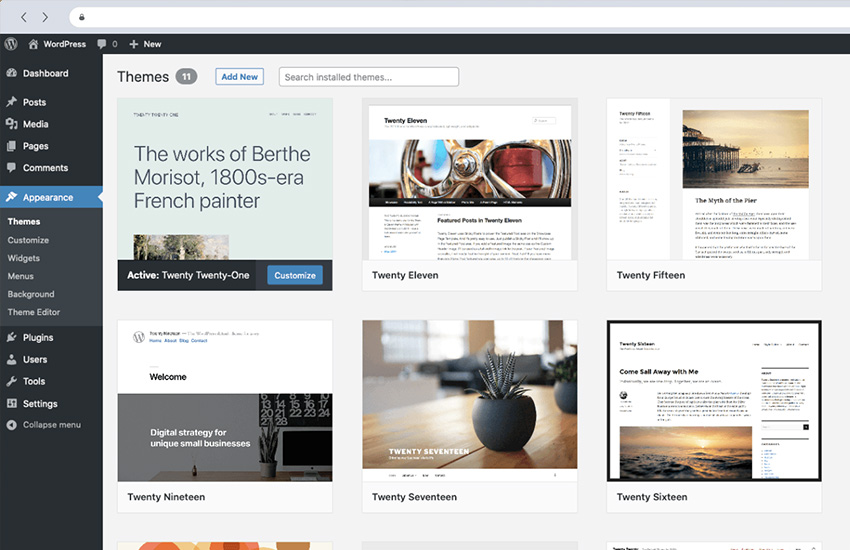Click the browser address bar

pyautogui.click(x=460, y=17)
